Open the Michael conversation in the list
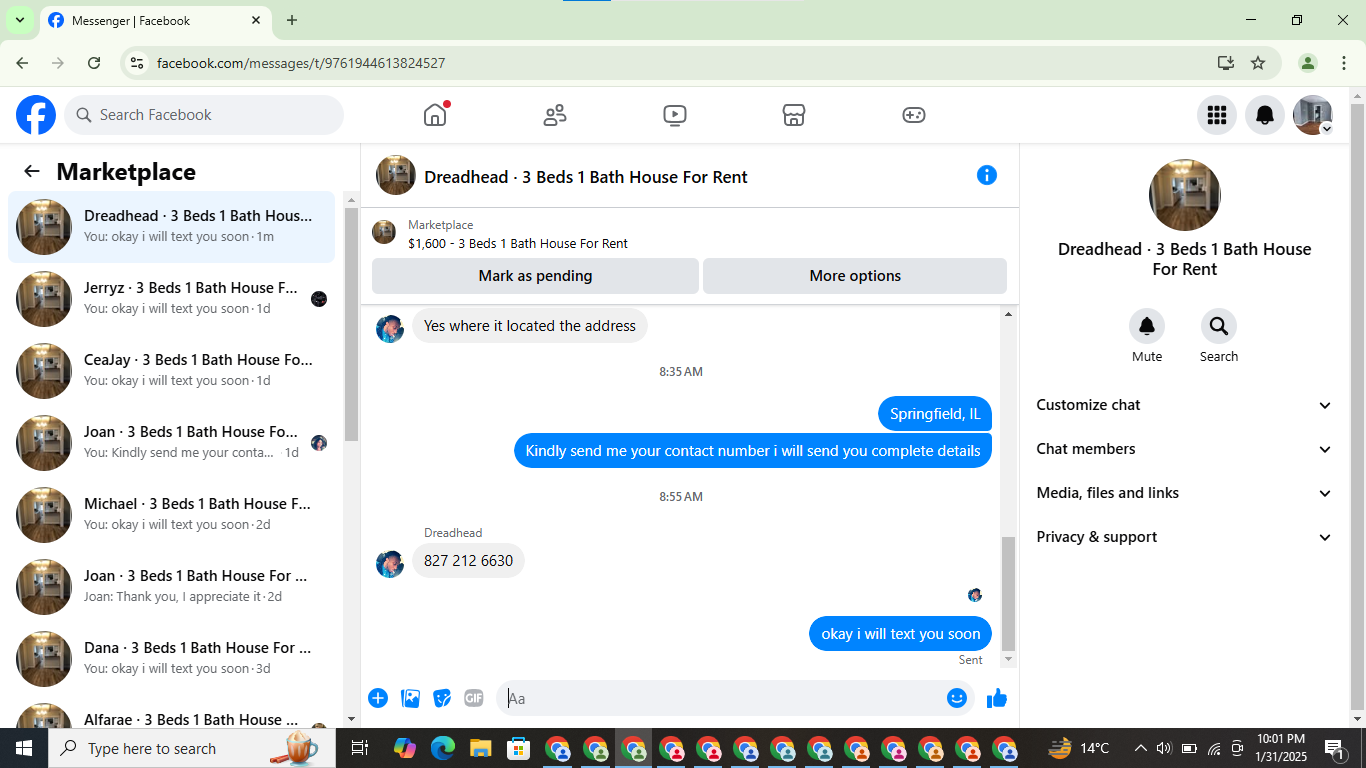Image resolution: width=1366 pixels, height=768 pixels. [x=171, y=515]
